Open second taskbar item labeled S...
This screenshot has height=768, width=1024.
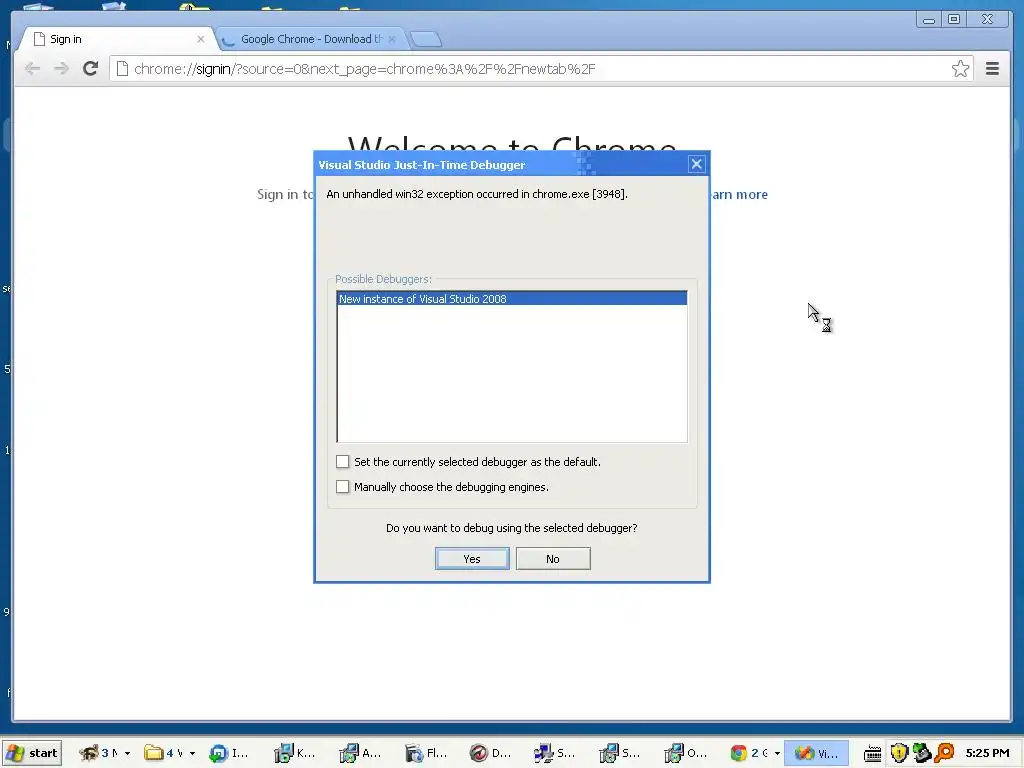click(620, 753)
